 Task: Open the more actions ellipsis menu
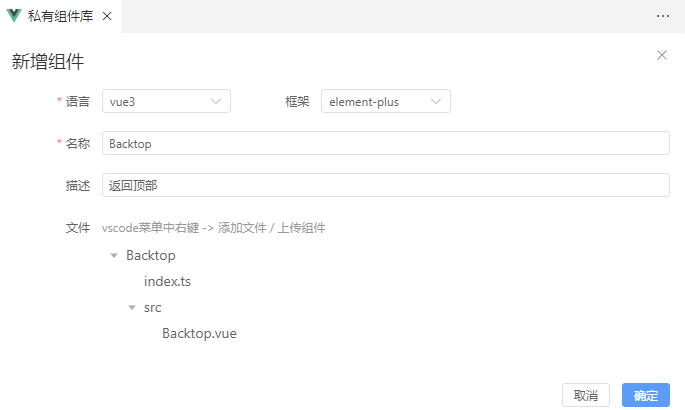coord(662,16)
